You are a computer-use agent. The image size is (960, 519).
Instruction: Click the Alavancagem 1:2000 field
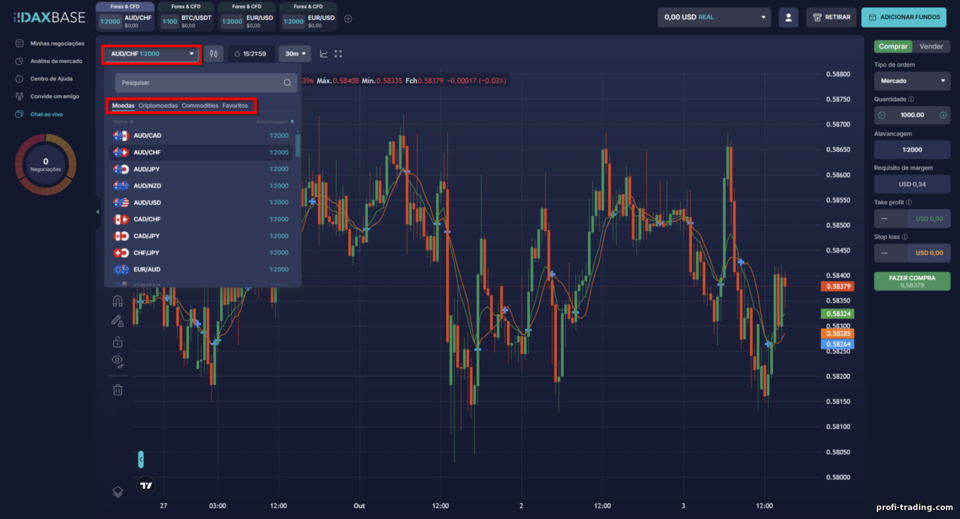pyautogui.click(x=912, y=149)
